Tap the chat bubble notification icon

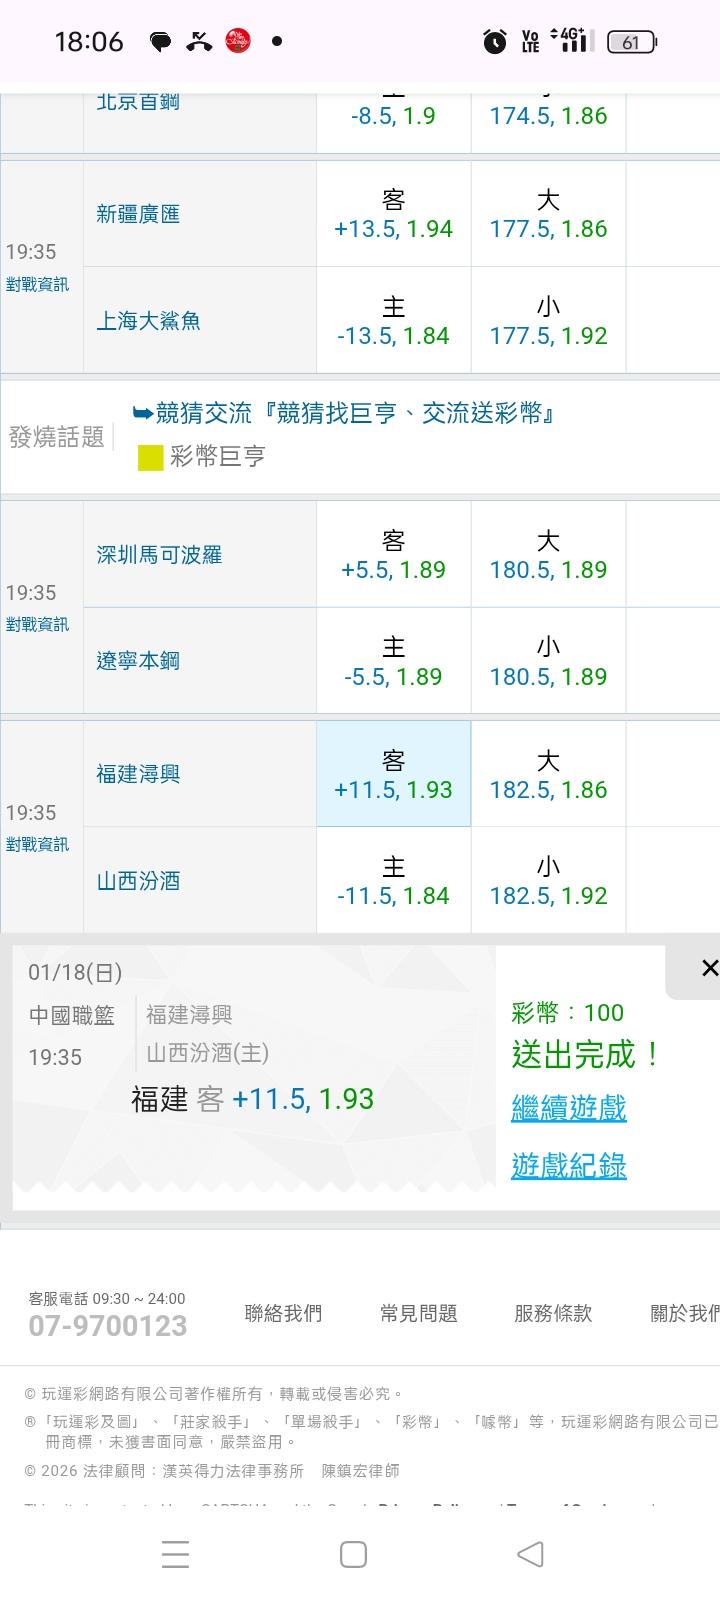(160, 42)
